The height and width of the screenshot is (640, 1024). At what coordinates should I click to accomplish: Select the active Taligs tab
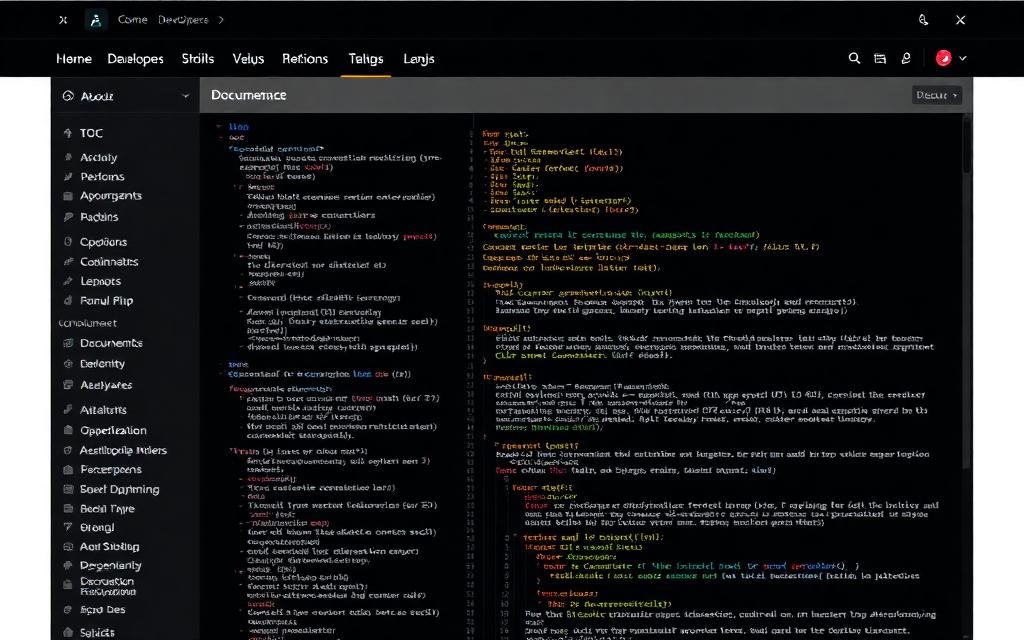coord(366,59)
